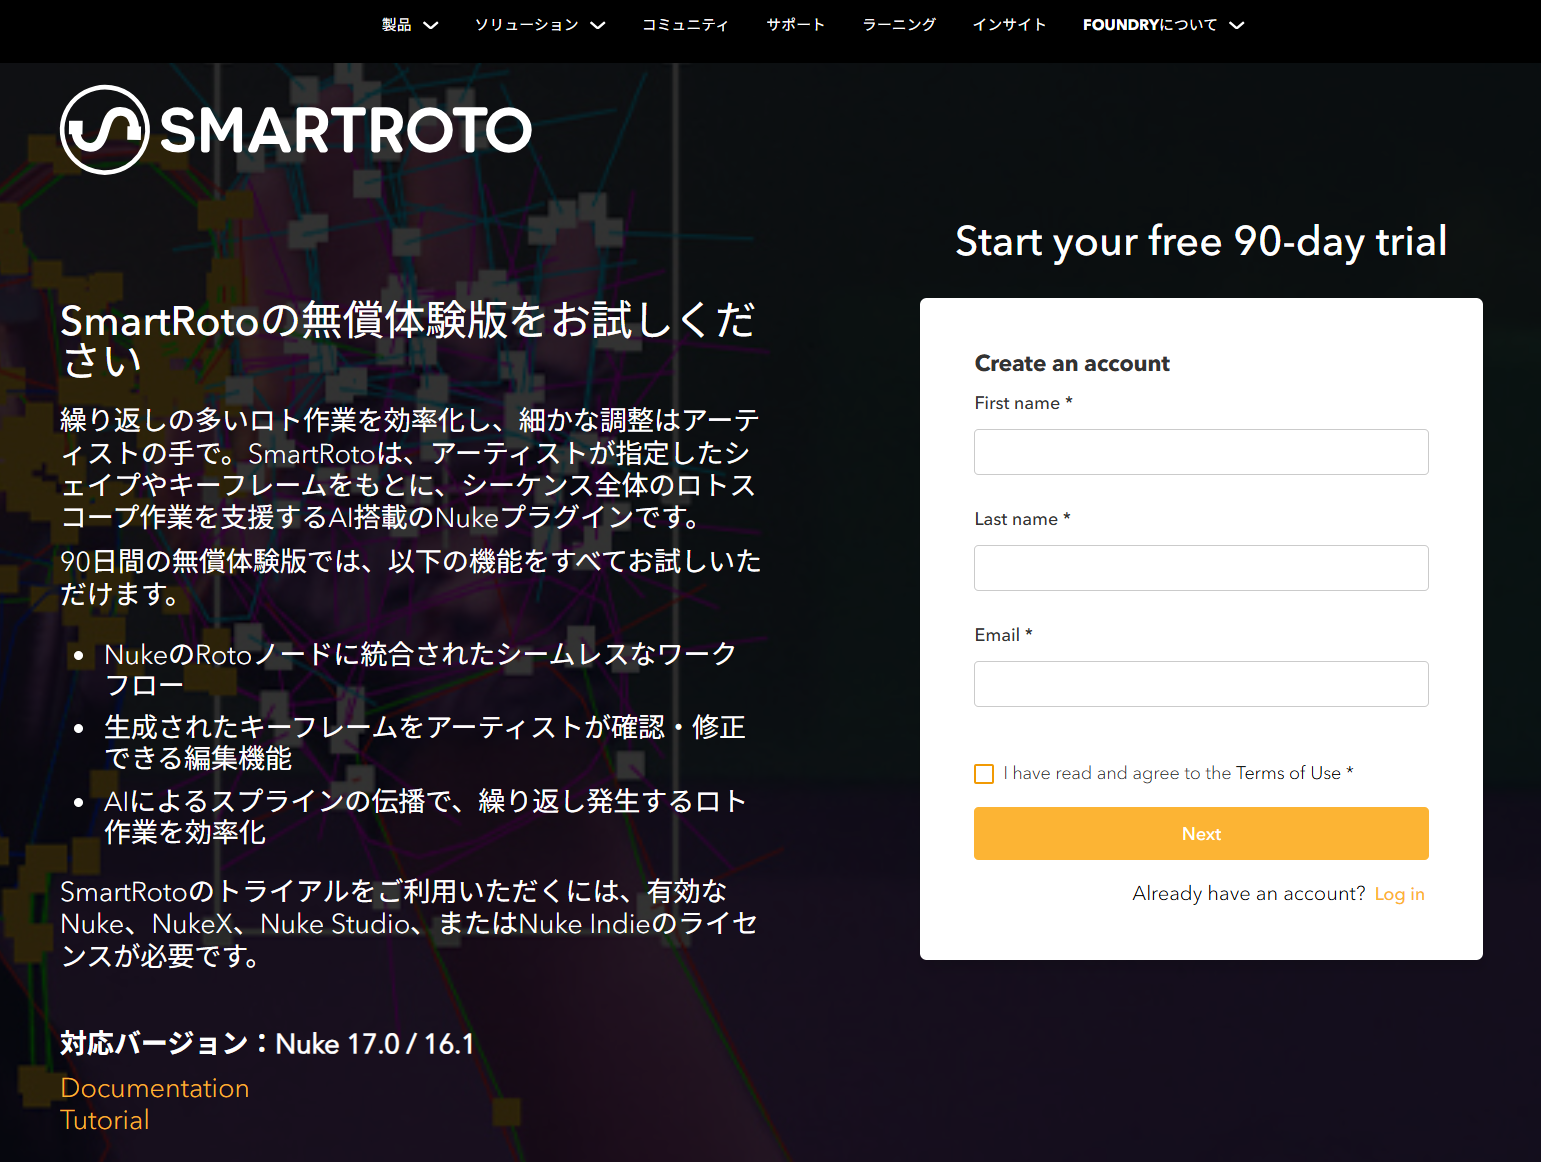This screenshot has width=1541, height=1162.
Task: Click the SmartRoto circular logo icon
Action: click(105, 130)
